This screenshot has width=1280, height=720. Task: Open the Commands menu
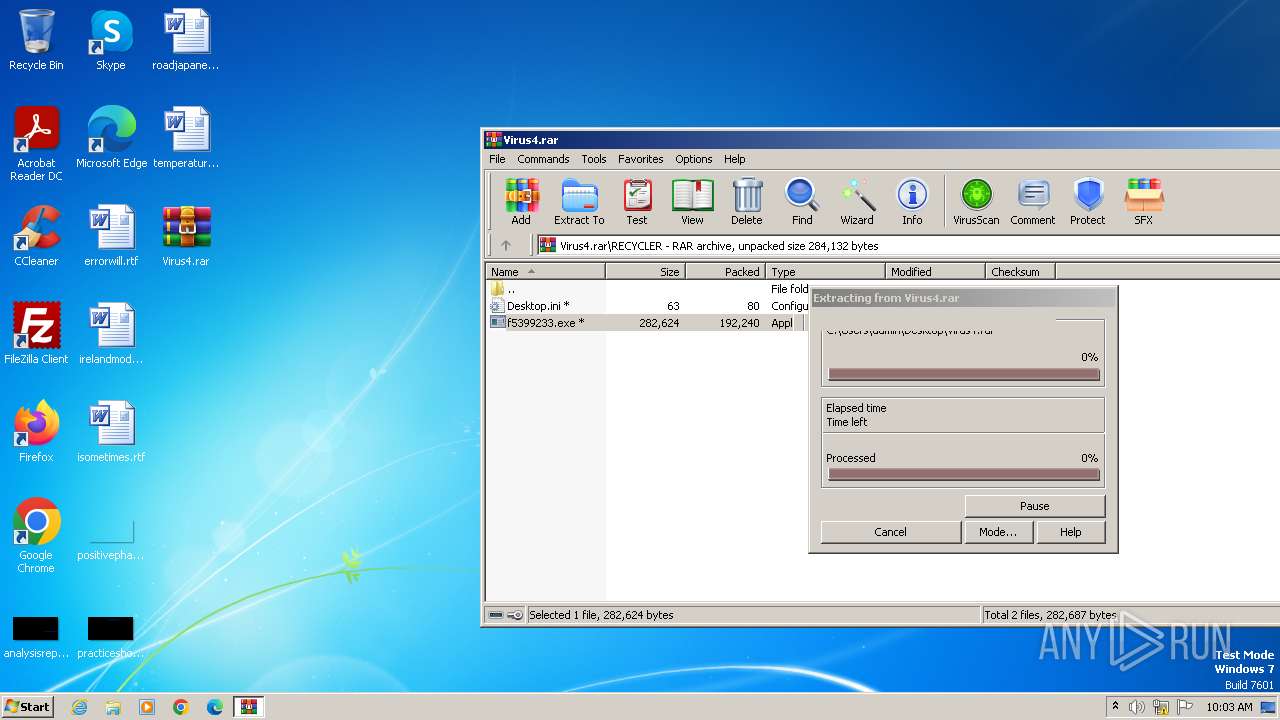[543, 159]
